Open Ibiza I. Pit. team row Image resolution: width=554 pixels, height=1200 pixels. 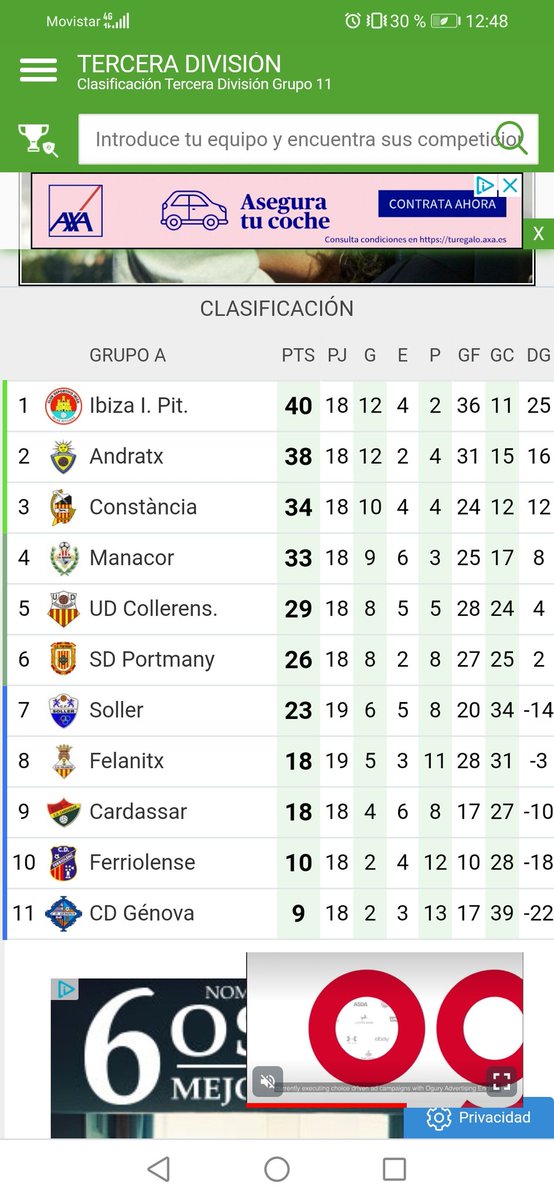pyautogui.click(x=279, y=406)
